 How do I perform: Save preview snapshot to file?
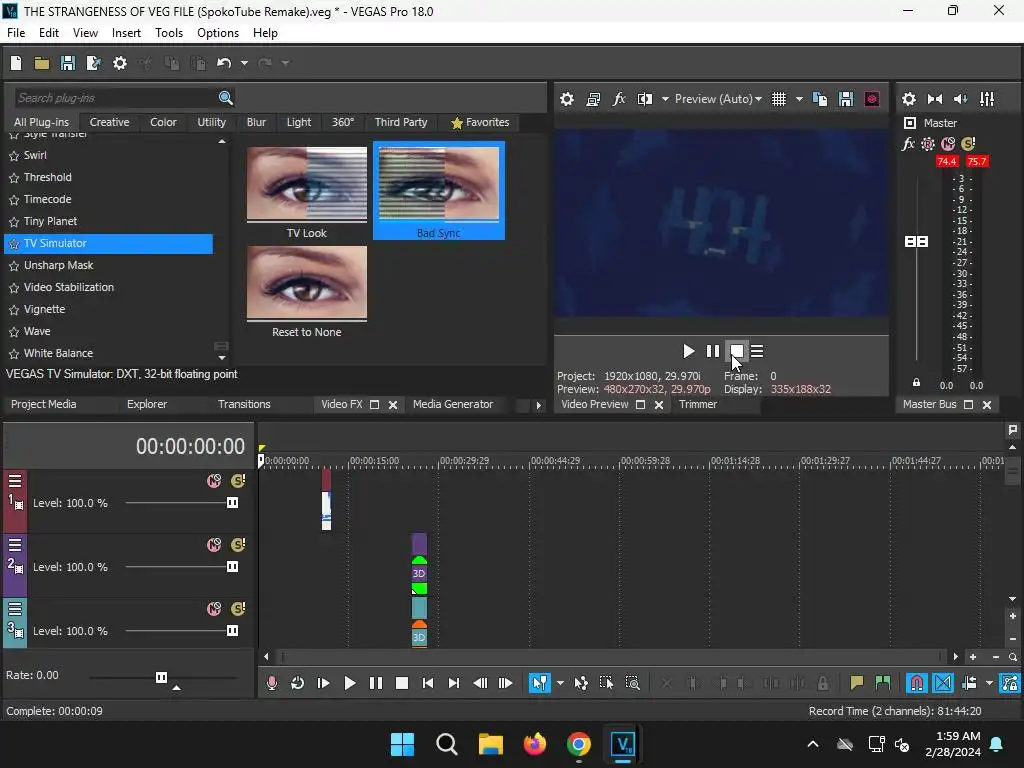pos(846,99)
